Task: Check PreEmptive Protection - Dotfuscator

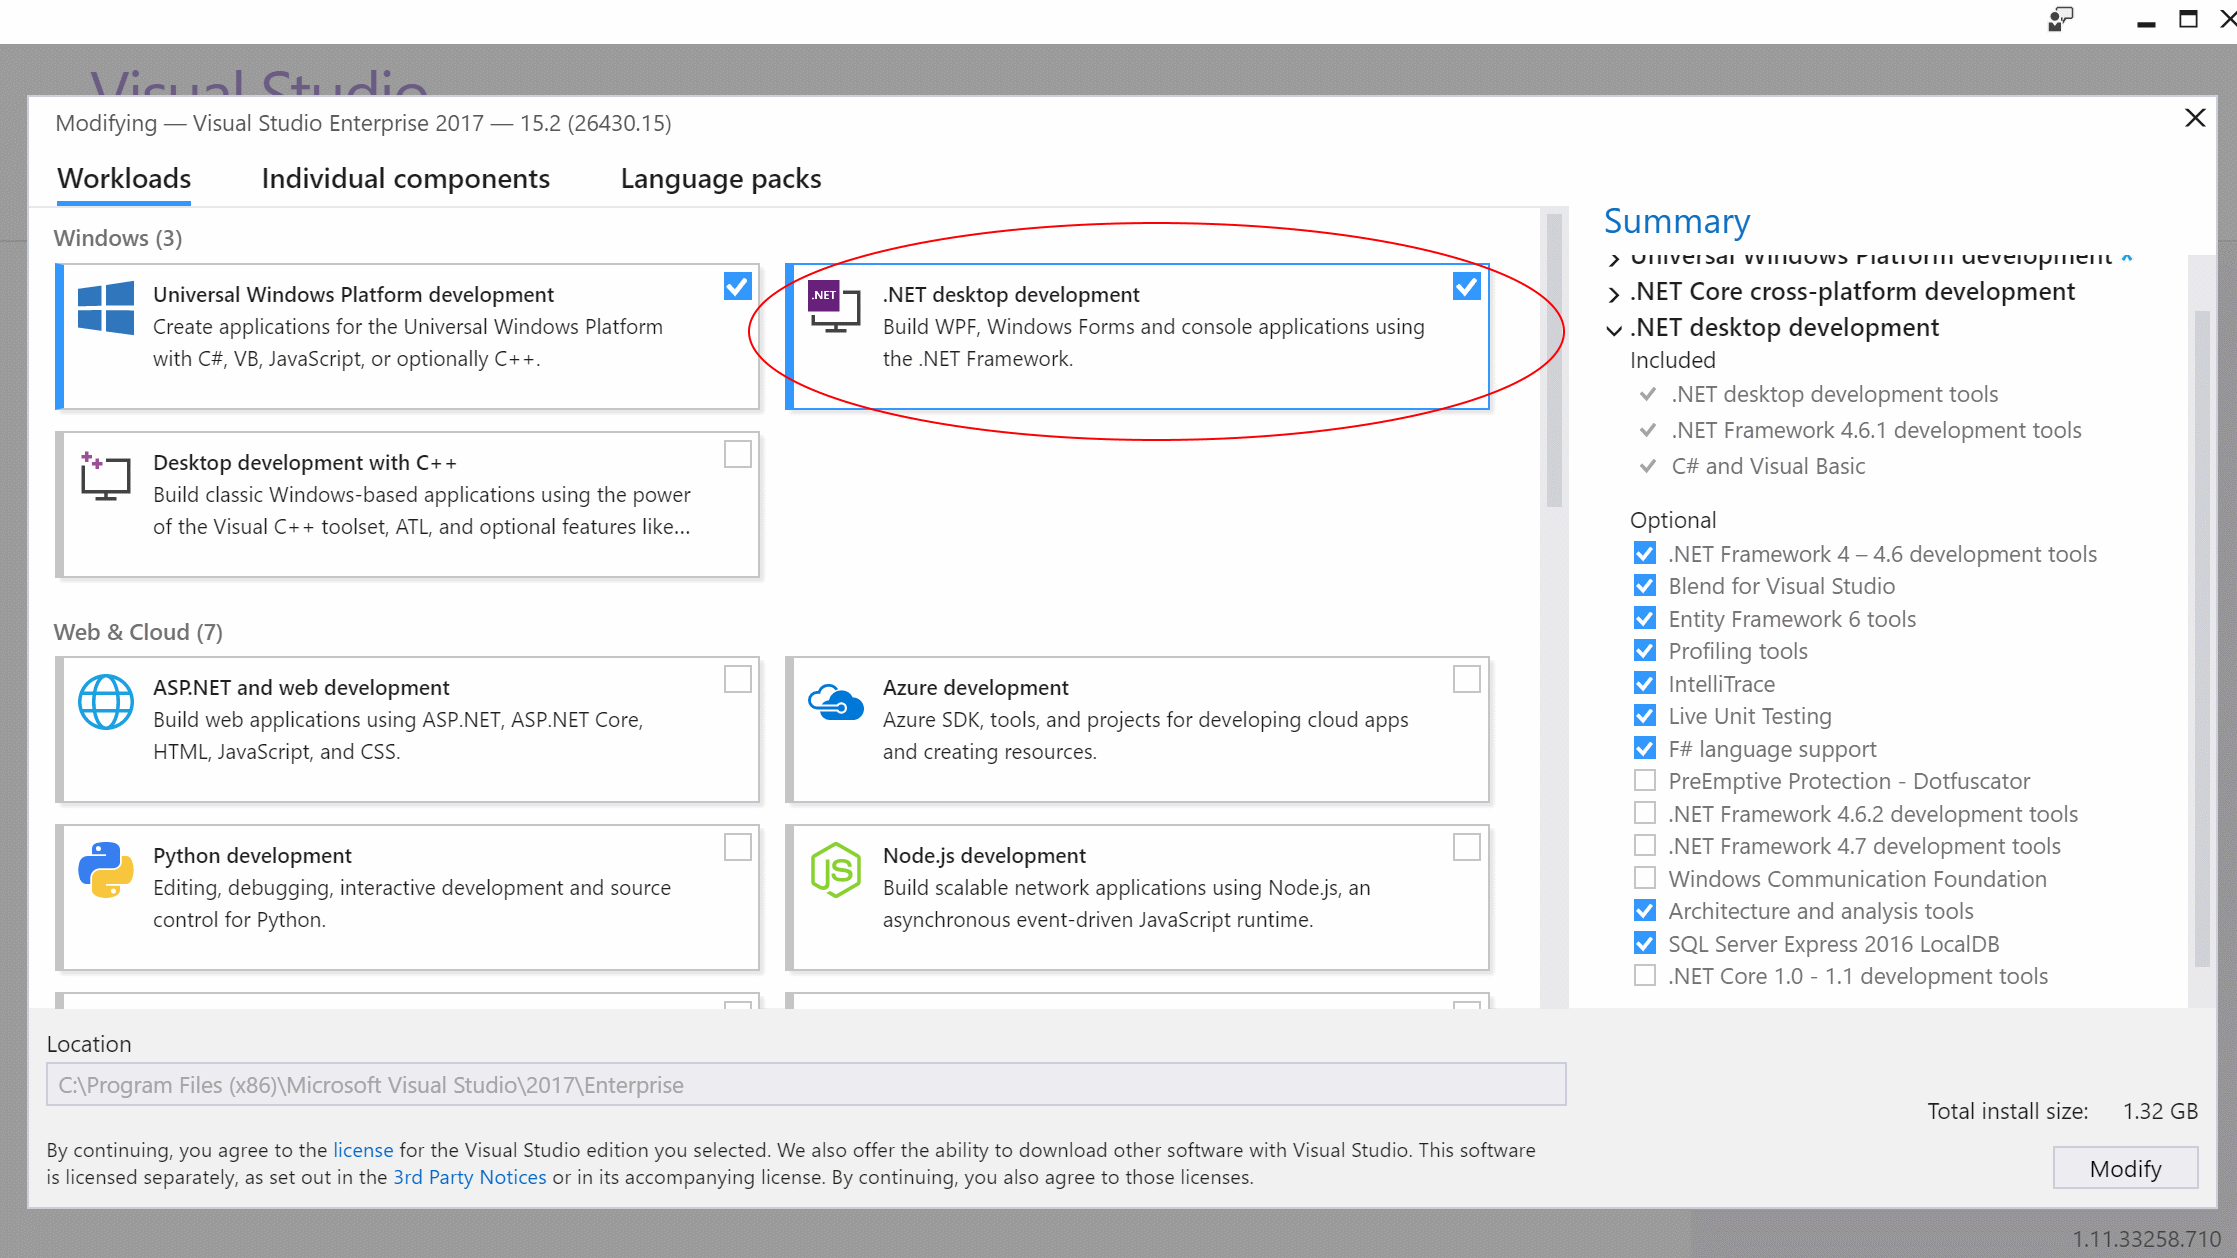Action: coord(1644,780)
